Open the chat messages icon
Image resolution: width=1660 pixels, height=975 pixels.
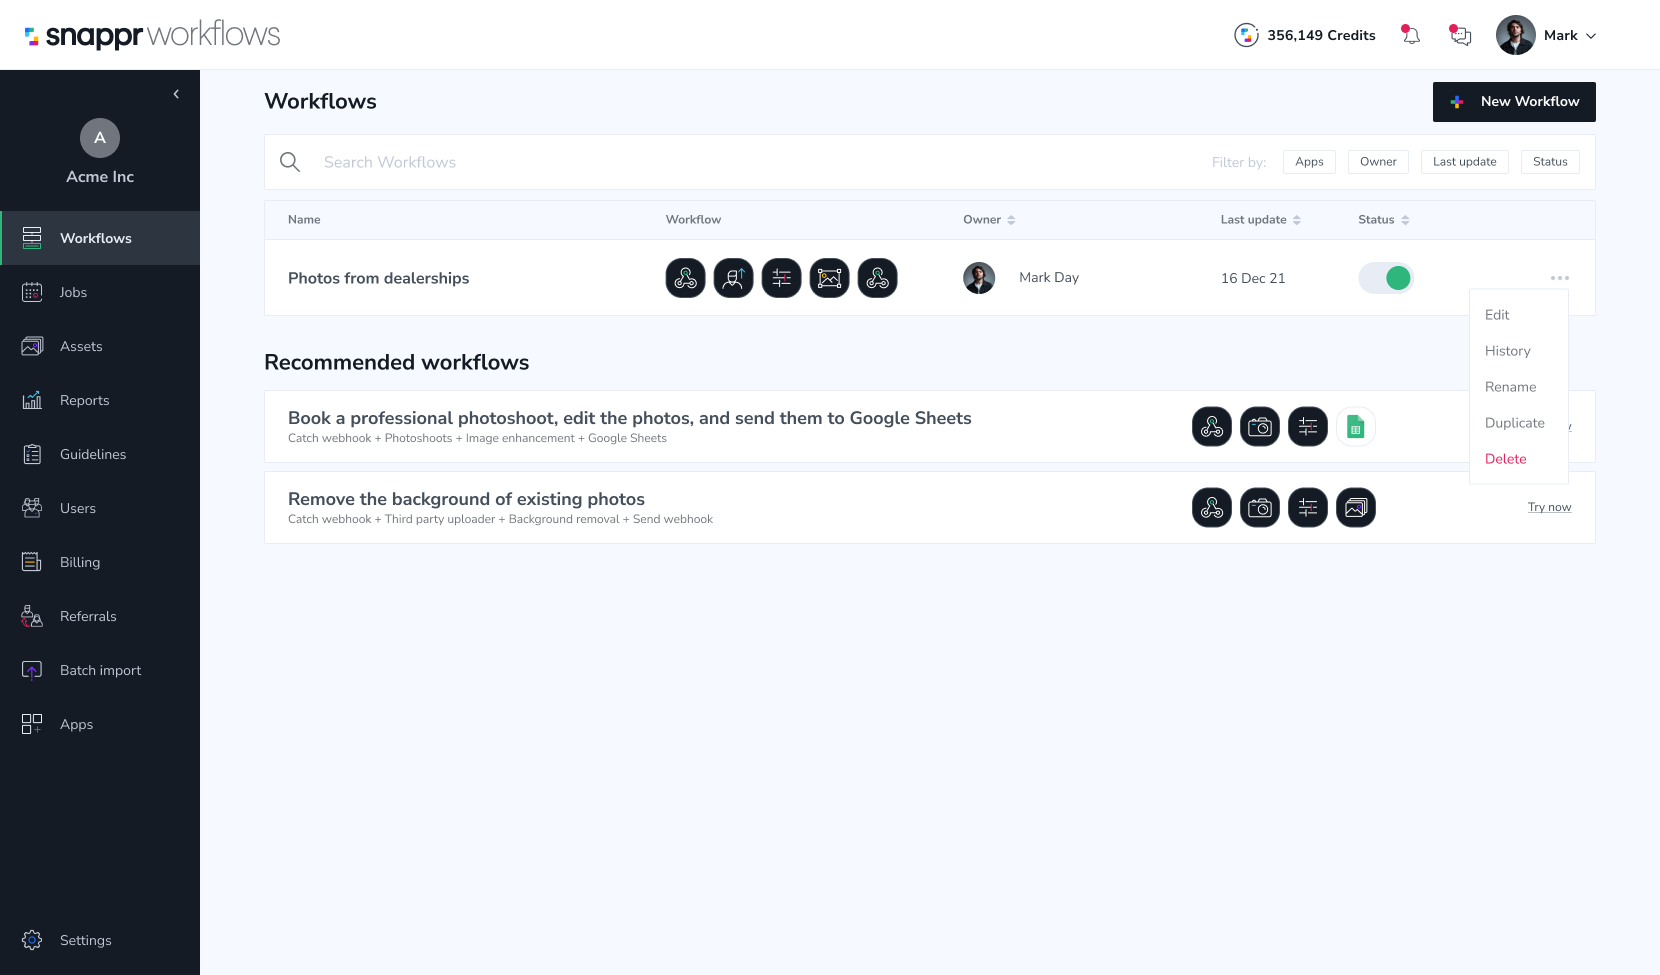tap(1461, 35)
